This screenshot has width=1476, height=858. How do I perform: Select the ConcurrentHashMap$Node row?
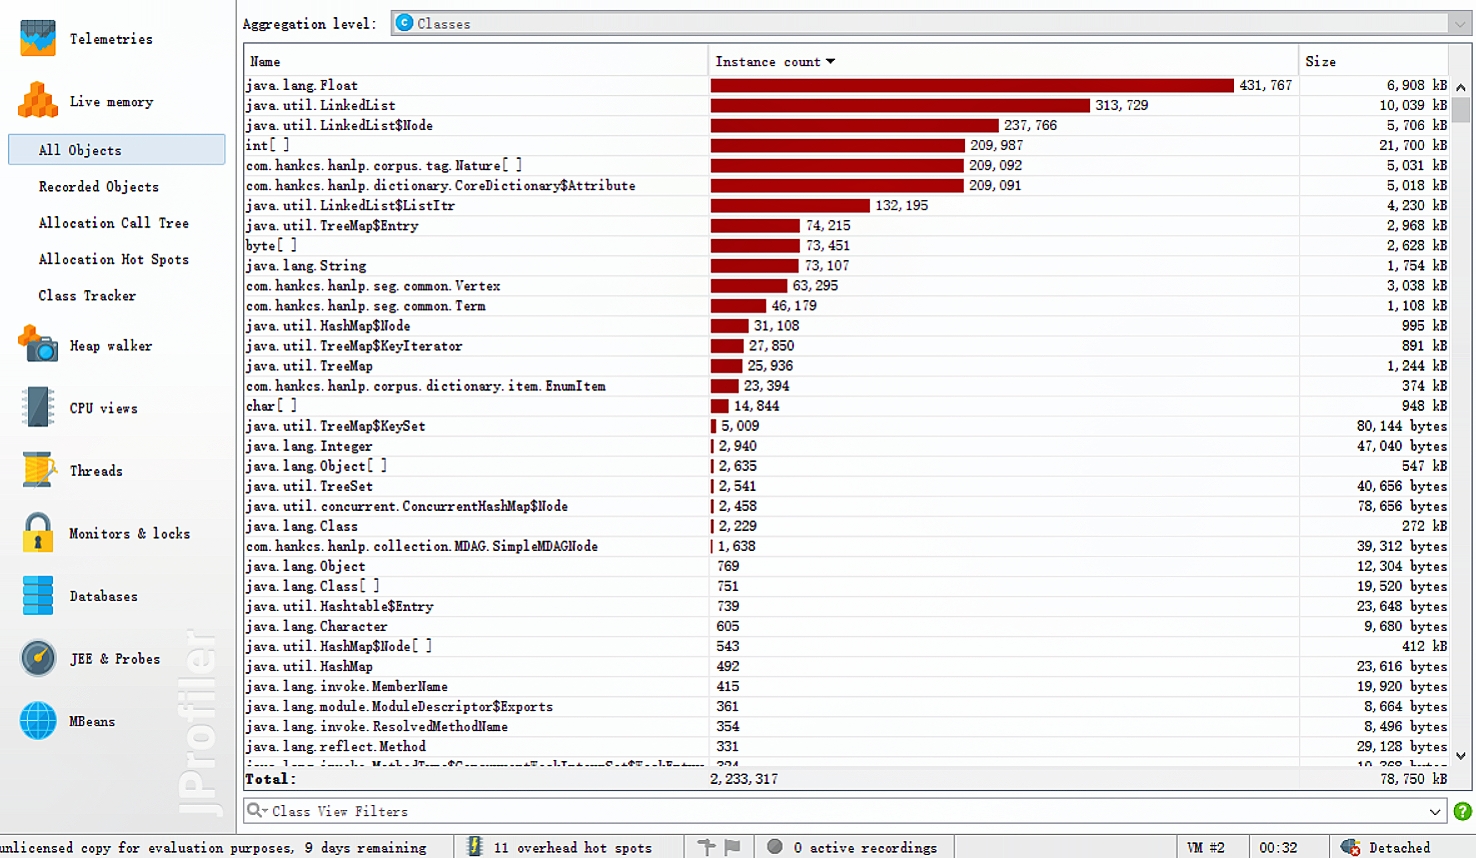(x=847, y=506)
